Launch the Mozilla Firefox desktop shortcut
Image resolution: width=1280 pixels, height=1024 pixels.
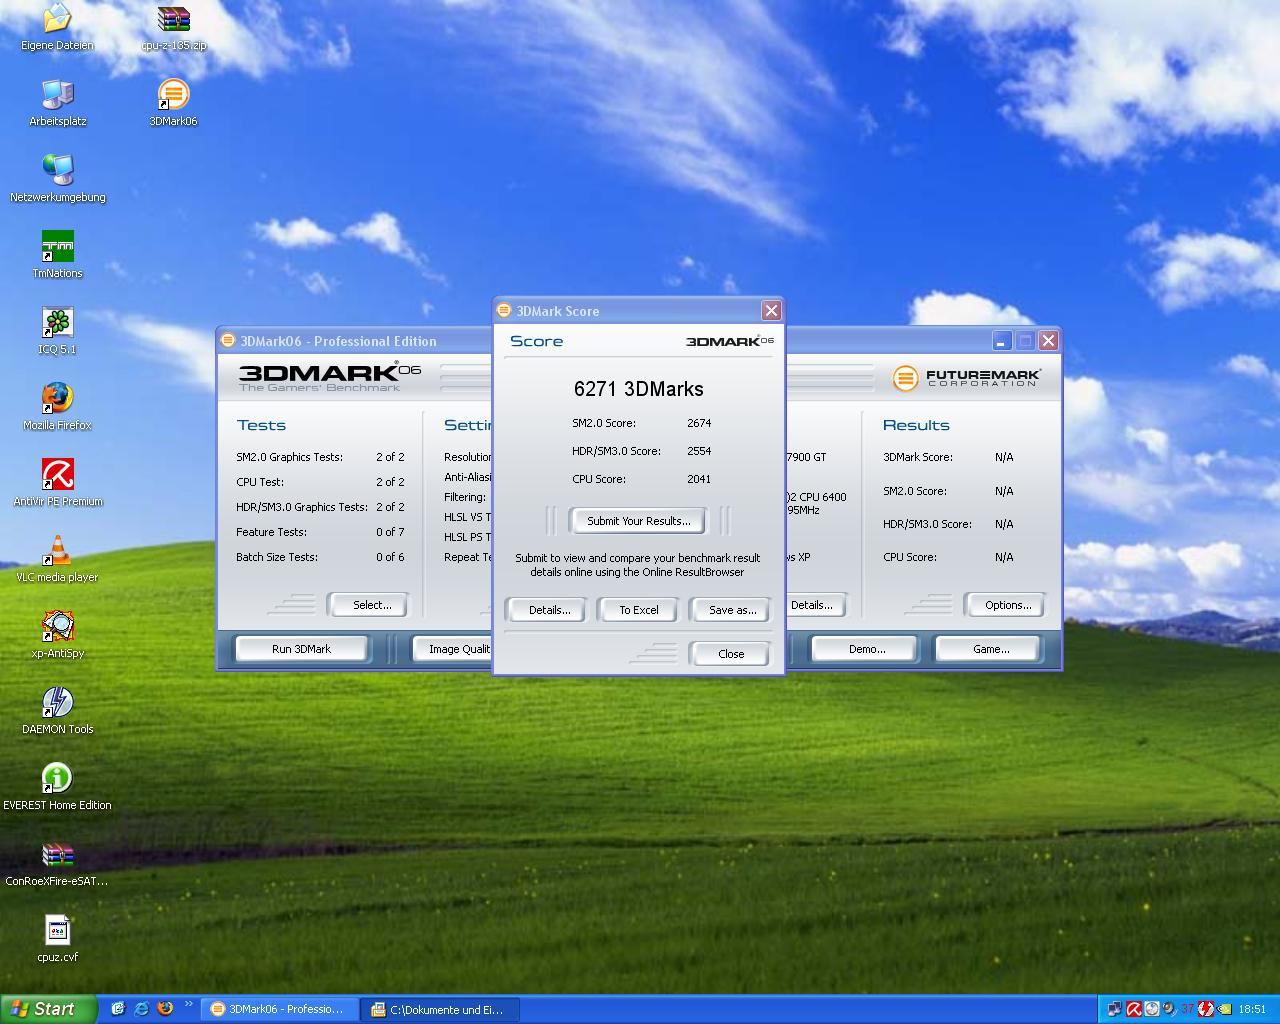pos(57,407)
